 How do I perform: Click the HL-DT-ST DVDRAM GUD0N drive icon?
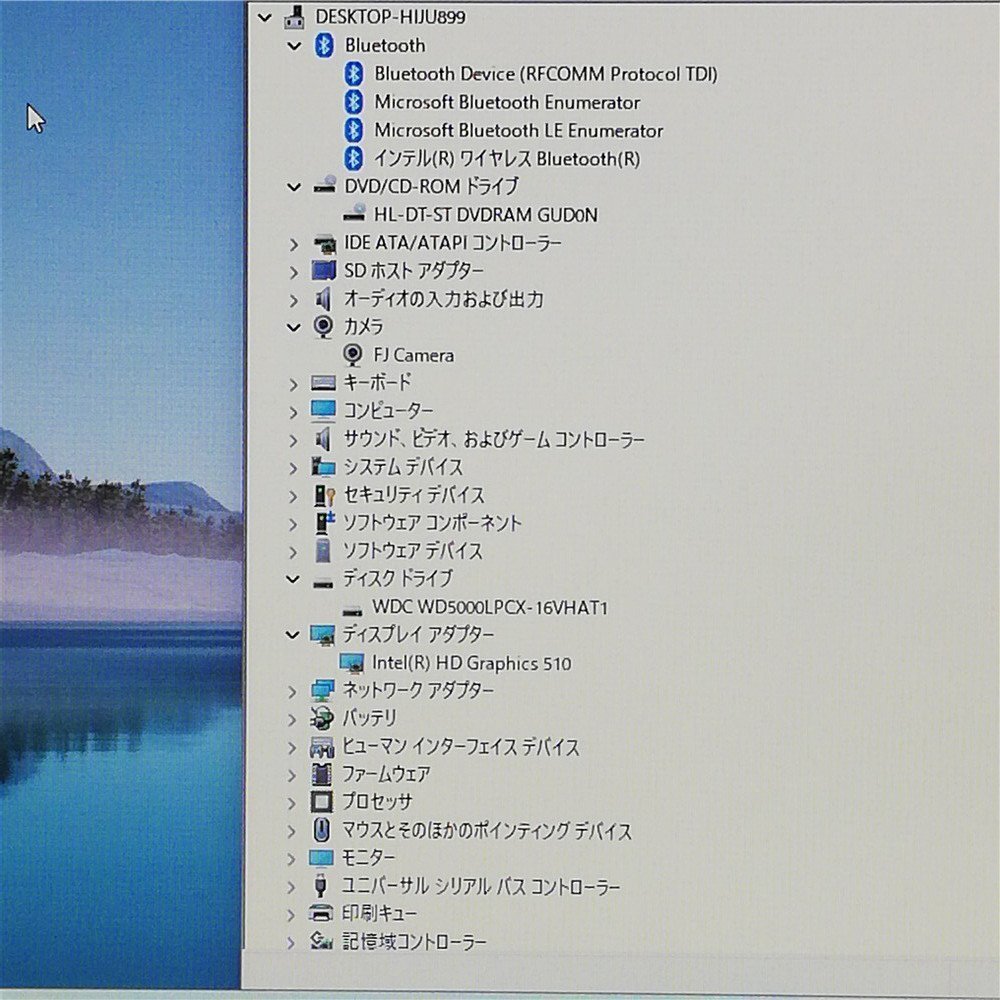[355, 214]
